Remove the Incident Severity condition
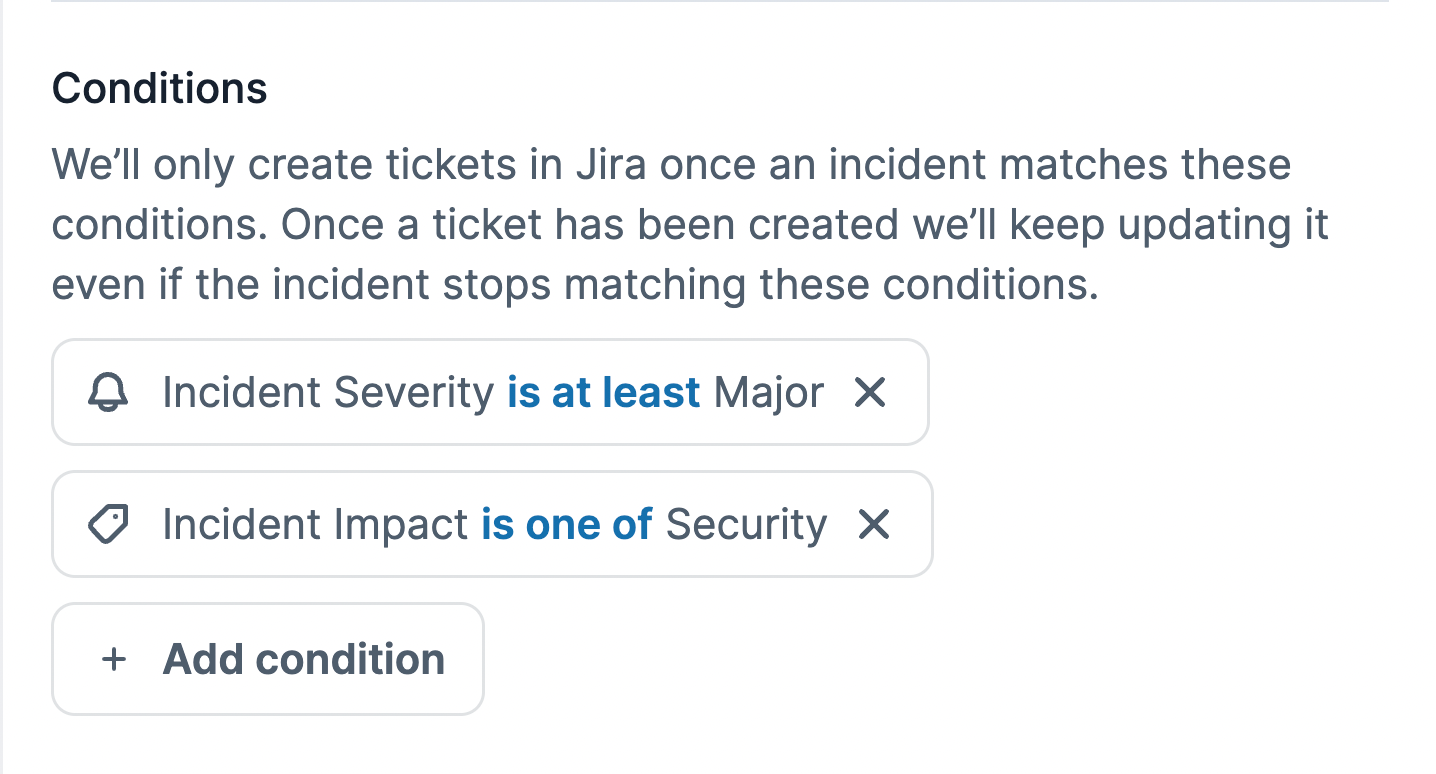Image resolution: width=1436 pixels, height=774 pixels. point(870,393)
